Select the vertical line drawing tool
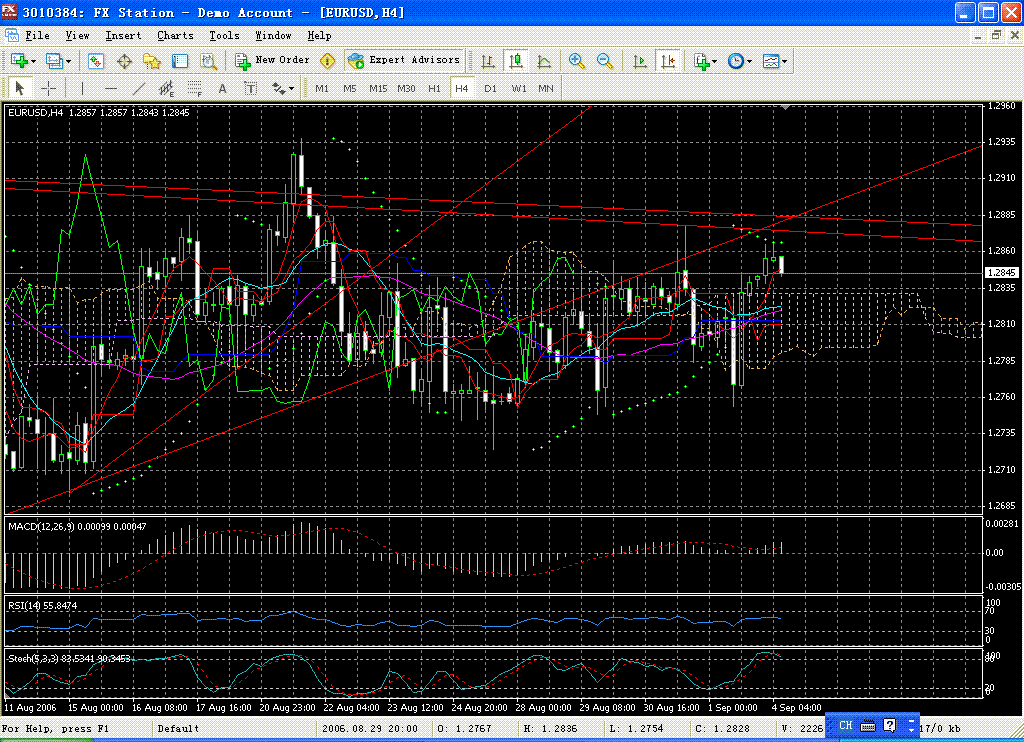This screenshot has width=1024, height=742. click(x=83, y=88)
